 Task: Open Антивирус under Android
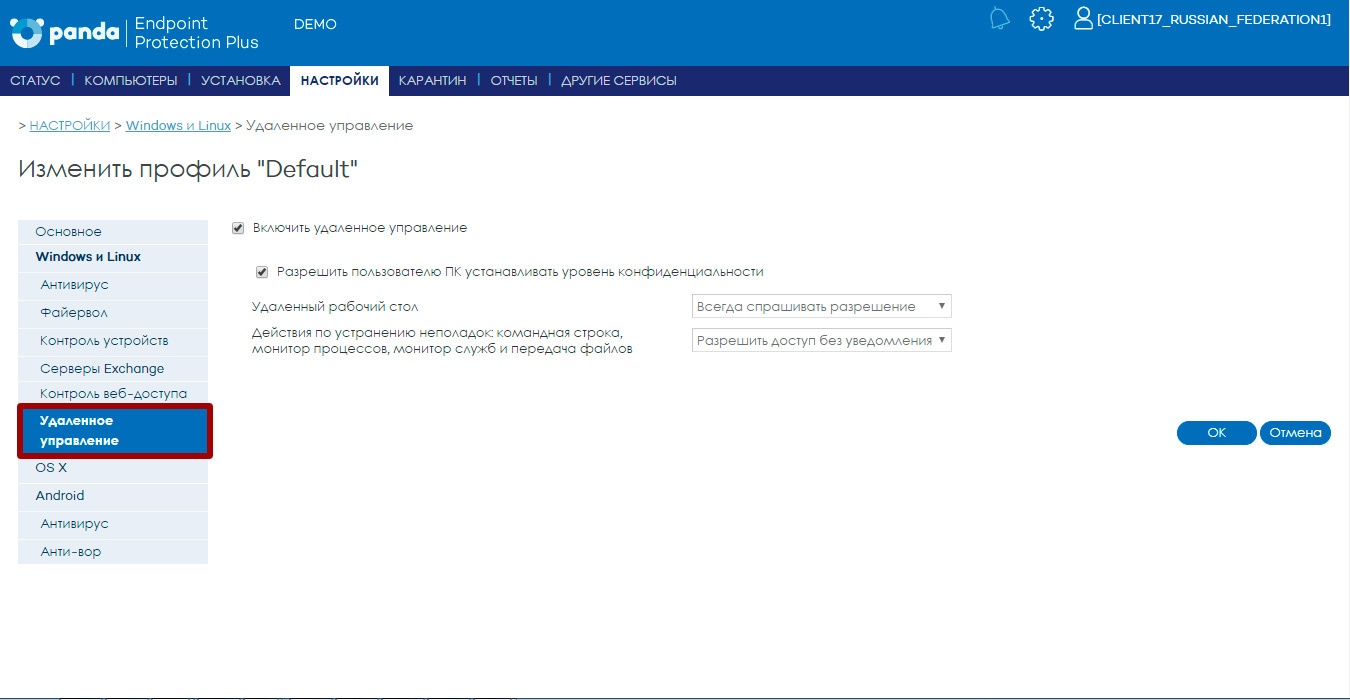(113, 524)
